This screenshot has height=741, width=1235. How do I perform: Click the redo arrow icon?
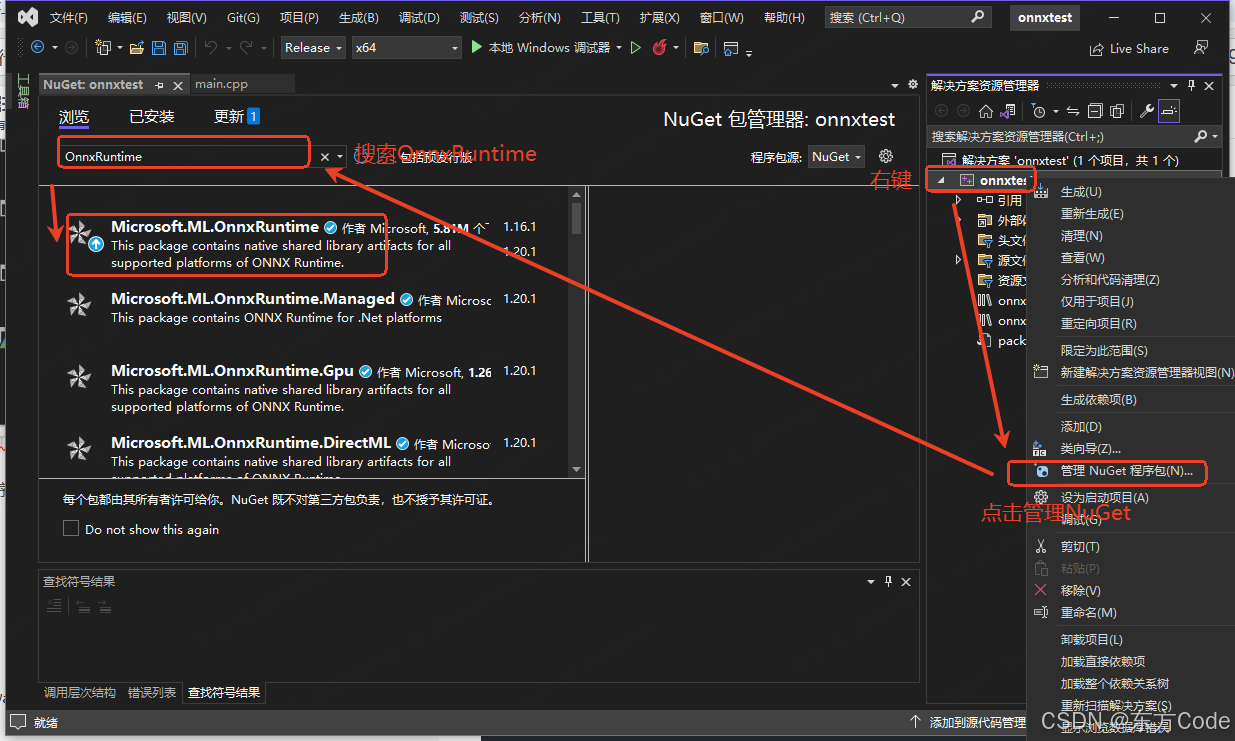[x=246, y=47]
